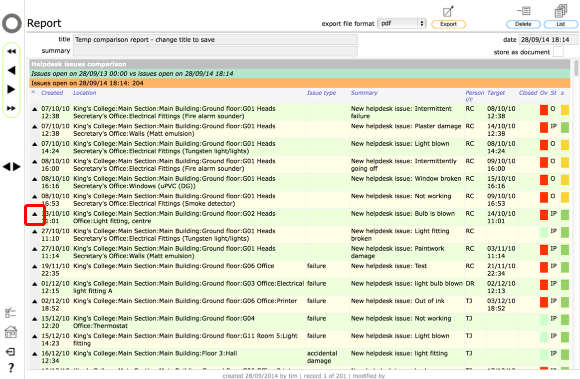Sort by the Ov column header
This screenshot has height=379, width=580.
[x=543, y=93]
